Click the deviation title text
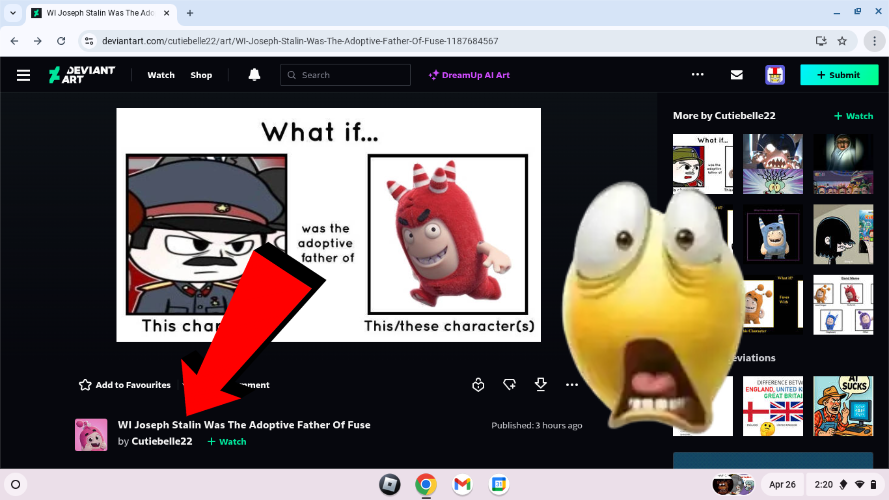The height and width of the screenshot is (500, 889). coord(244,425)
